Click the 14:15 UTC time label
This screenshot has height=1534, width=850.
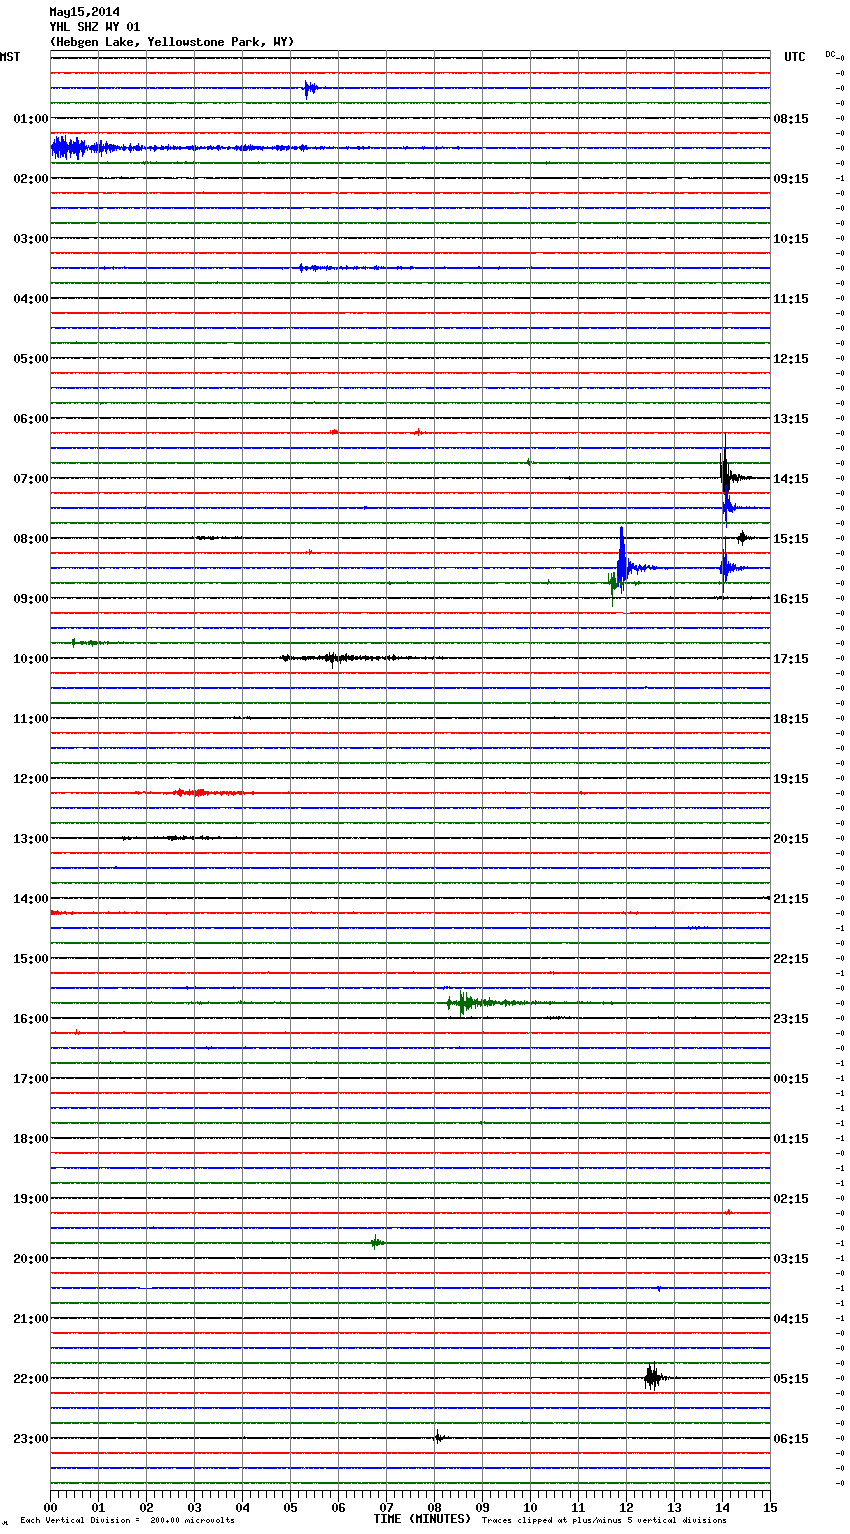(x=791, y=479)
